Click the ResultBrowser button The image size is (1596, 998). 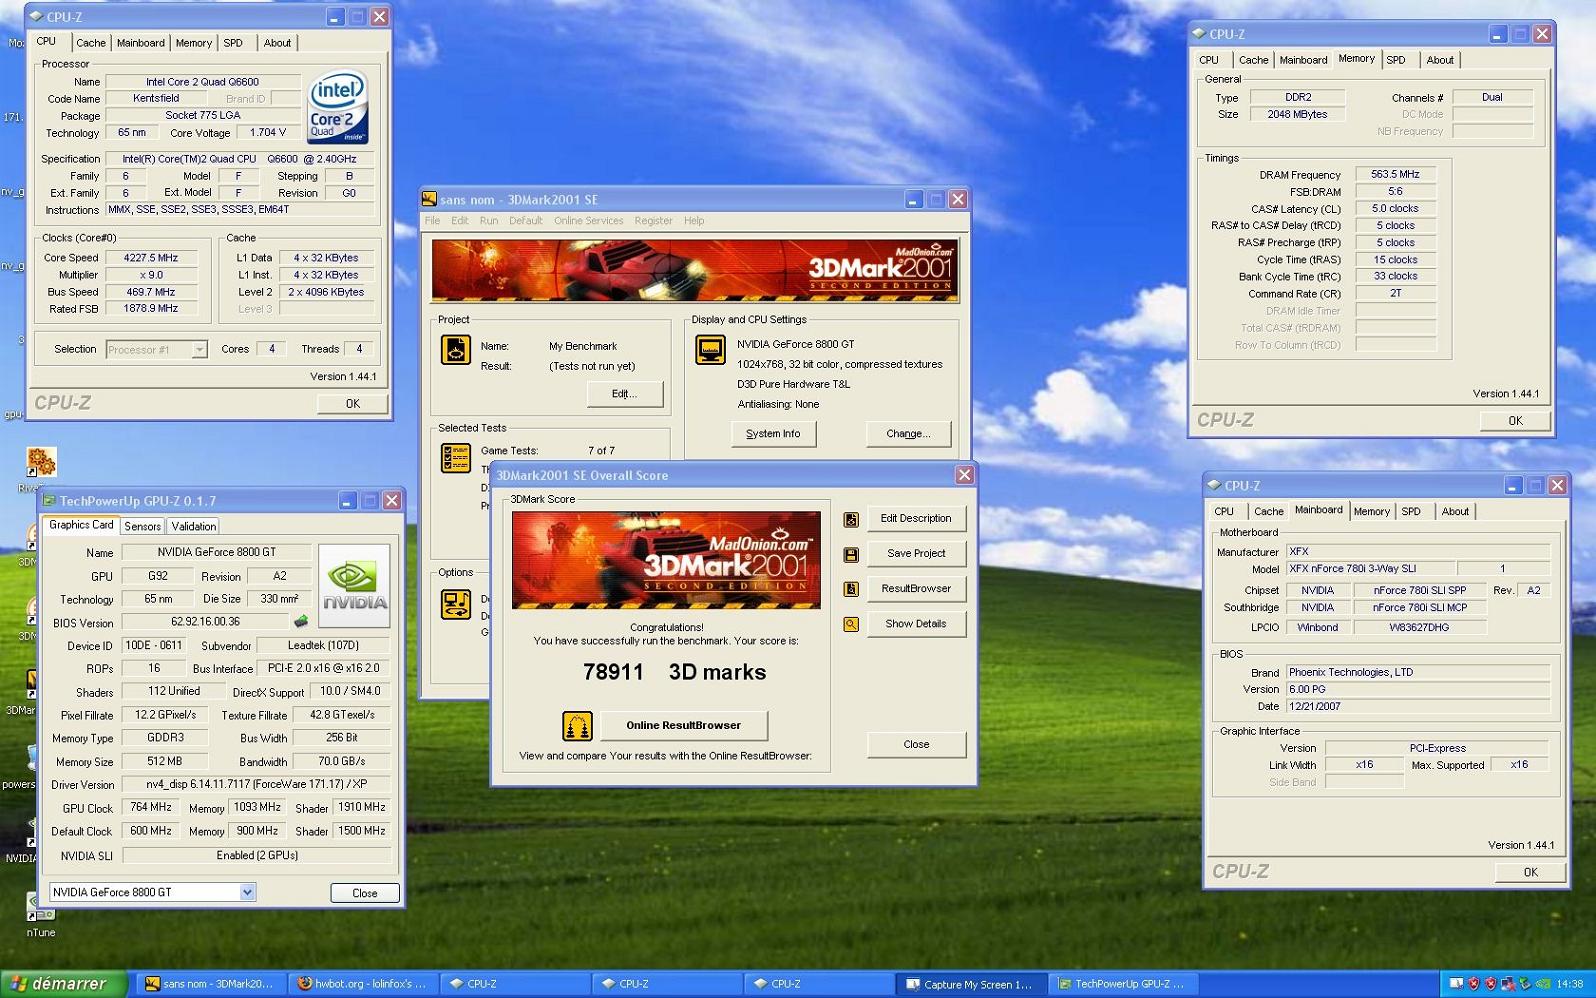[x=916, y=589]
